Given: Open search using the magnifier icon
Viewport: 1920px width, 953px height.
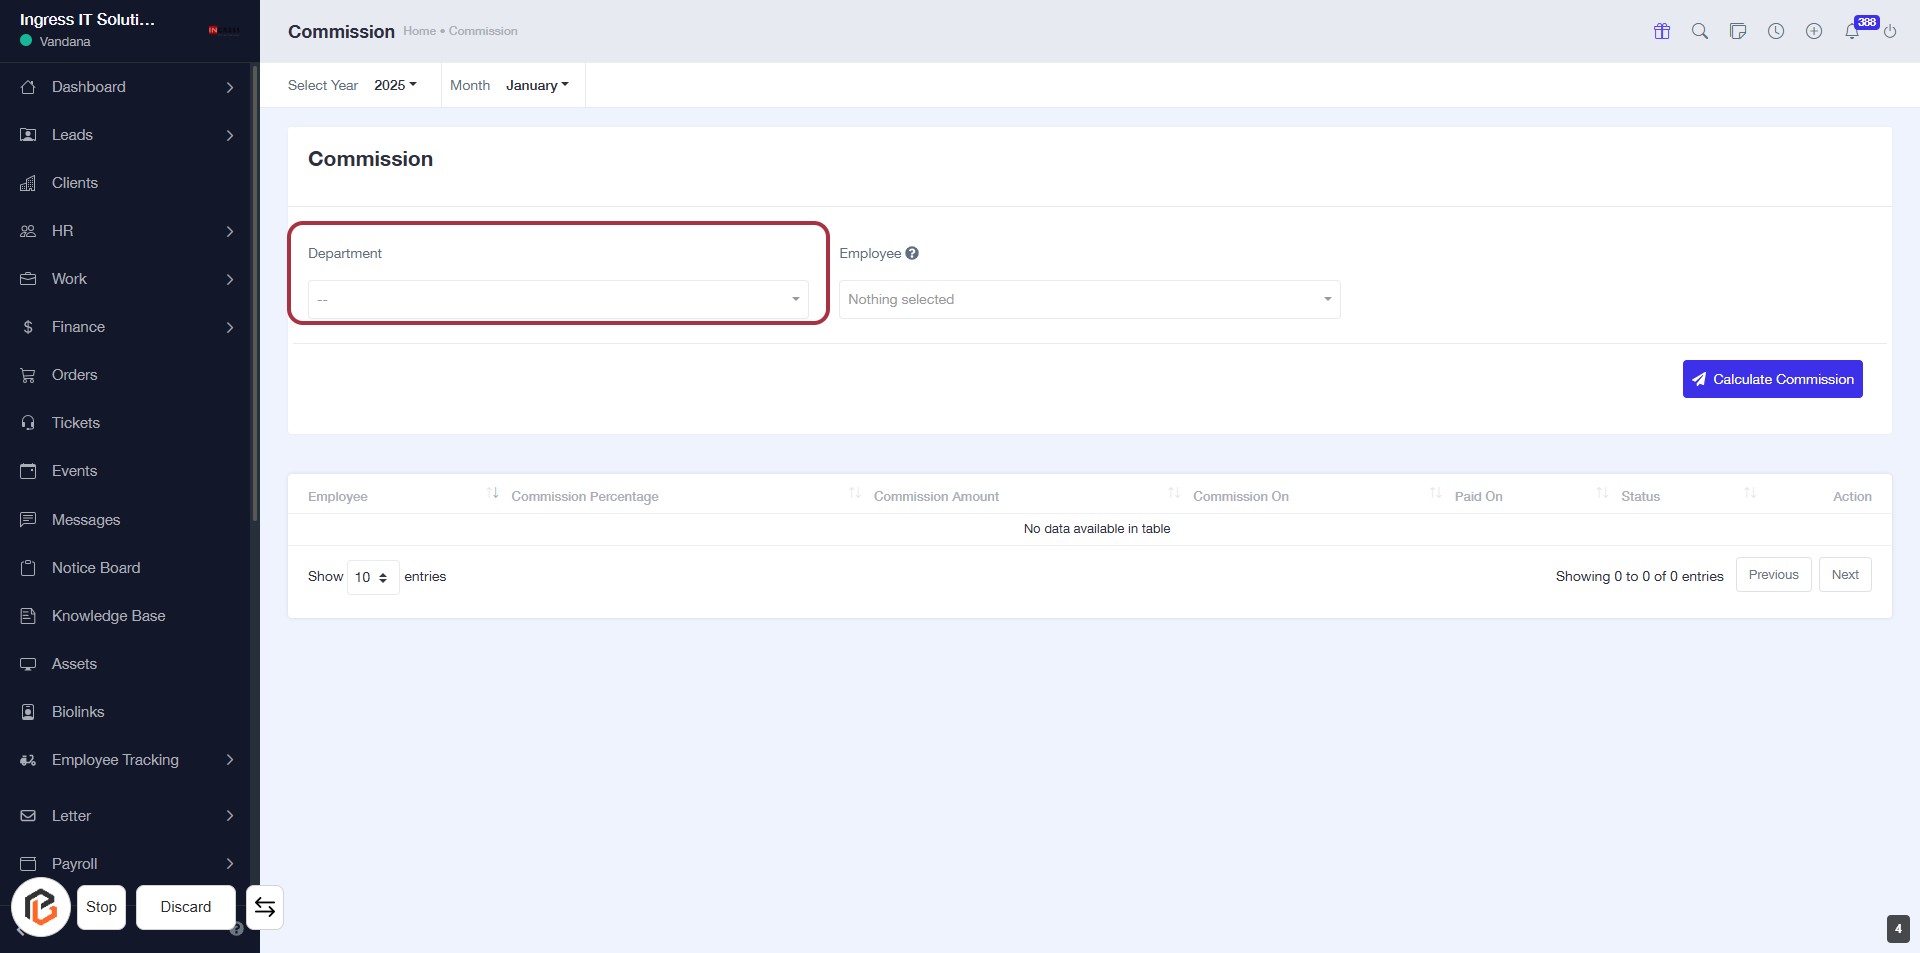Looking at the screenshot, I should pyautogui.click(x=1699, y=31).
